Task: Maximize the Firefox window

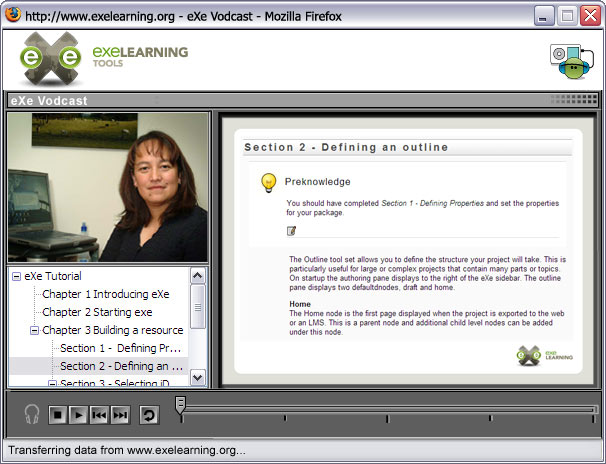Action: pyautogui.click(x=567, y=16)
